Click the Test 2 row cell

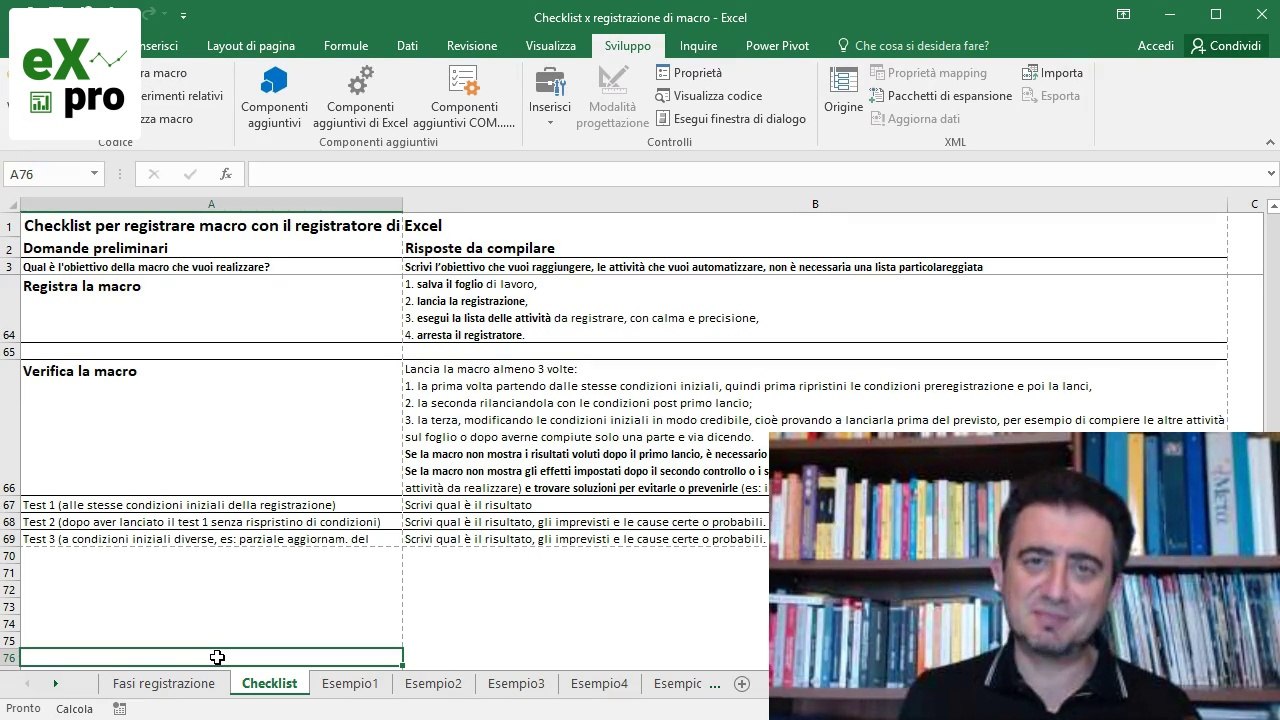(x=211, y=522)
